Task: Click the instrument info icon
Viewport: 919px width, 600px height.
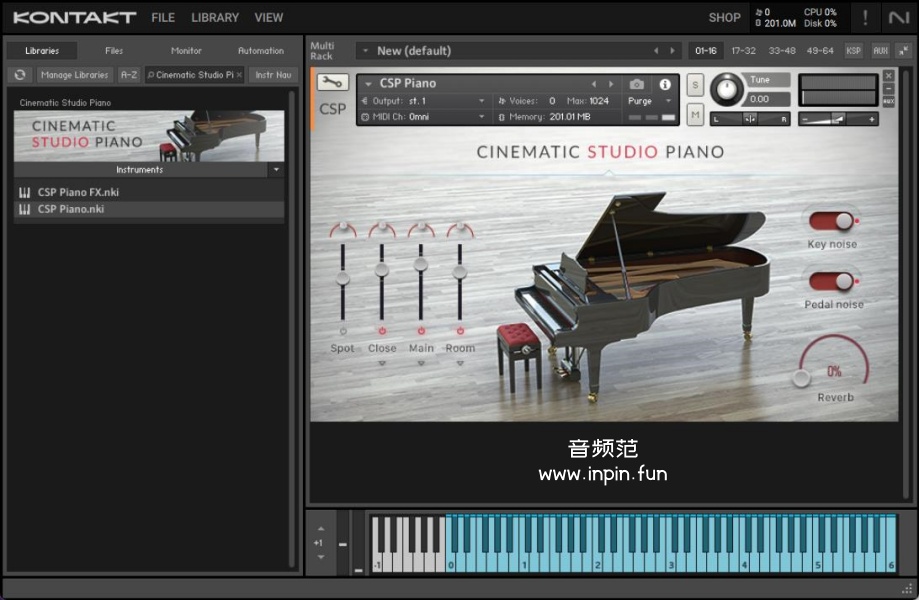Action: click(x=665, y=85)
